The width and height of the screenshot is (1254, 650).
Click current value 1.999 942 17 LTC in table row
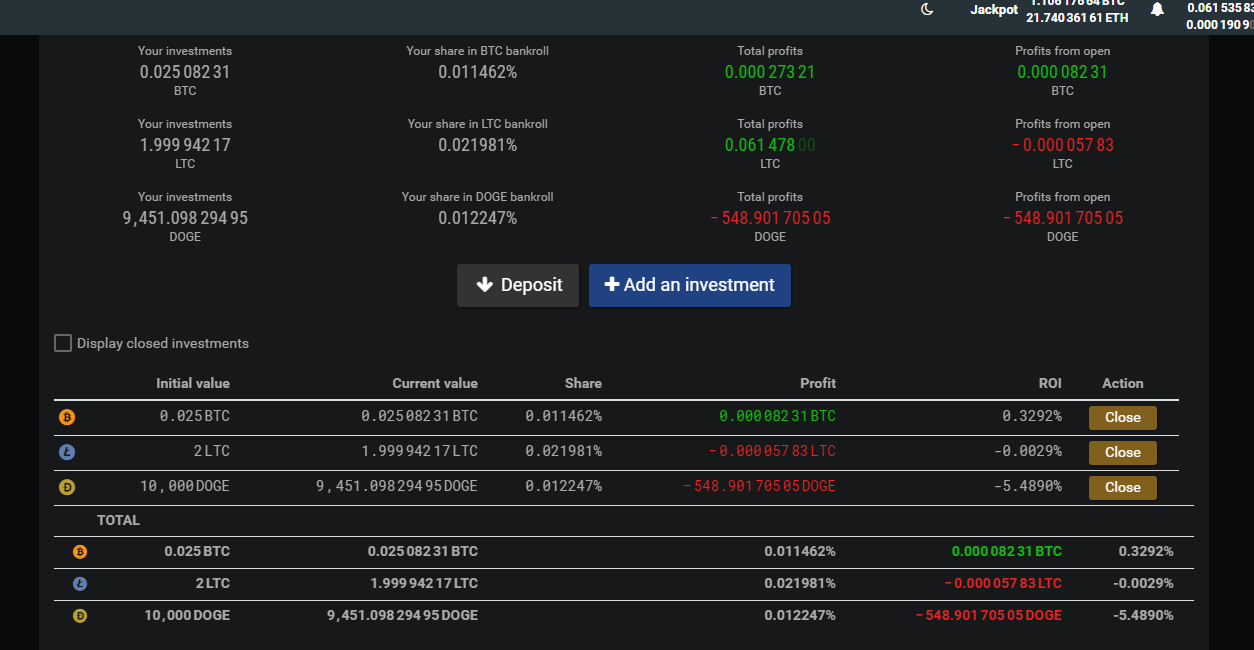(420, 451)
